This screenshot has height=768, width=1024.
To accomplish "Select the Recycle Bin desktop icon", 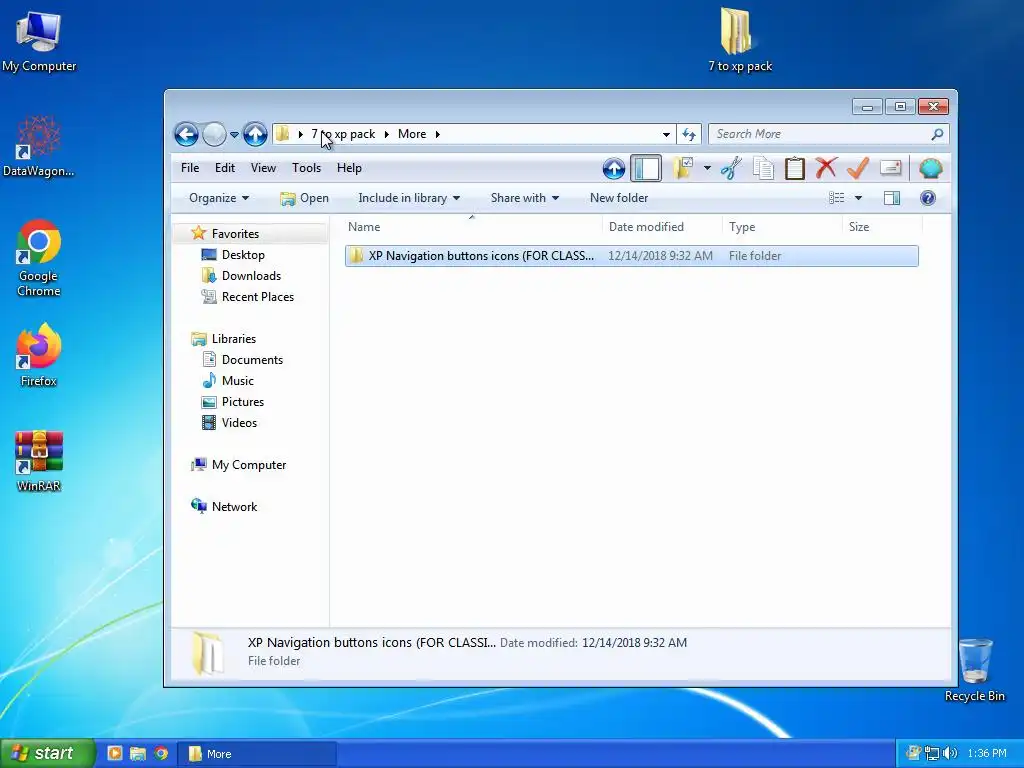I will (x=975, y=670).
